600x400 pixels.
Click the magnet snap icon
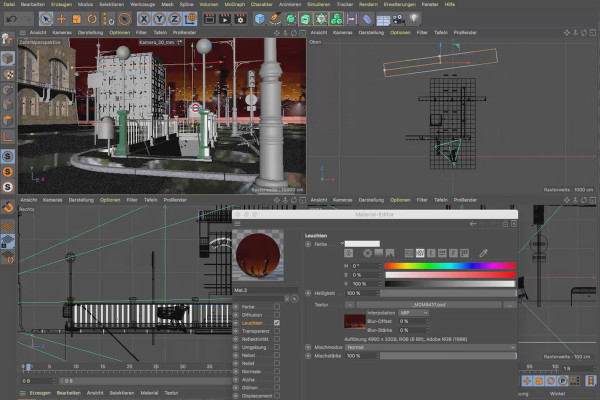pos(8,207)
